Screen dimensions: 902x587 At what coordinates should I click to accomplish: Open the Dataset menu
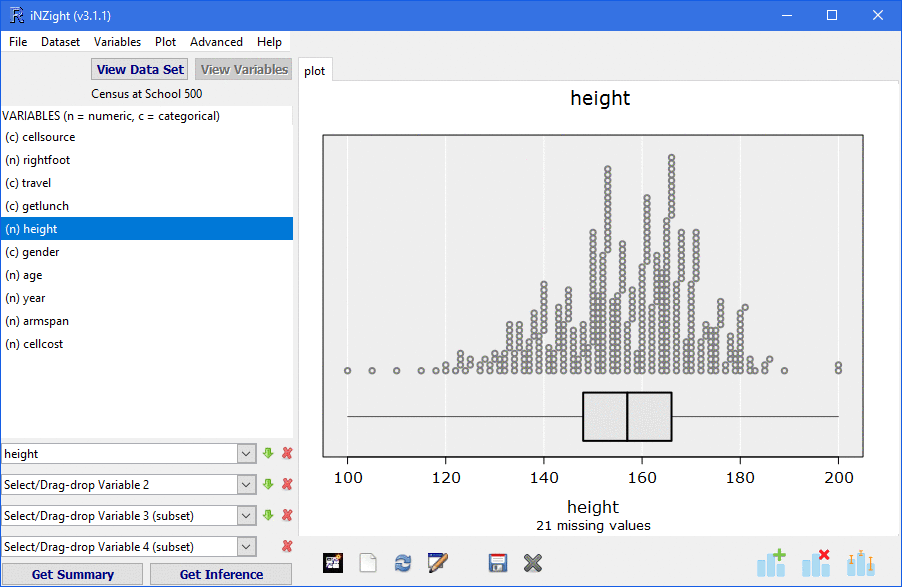(61, 42)
